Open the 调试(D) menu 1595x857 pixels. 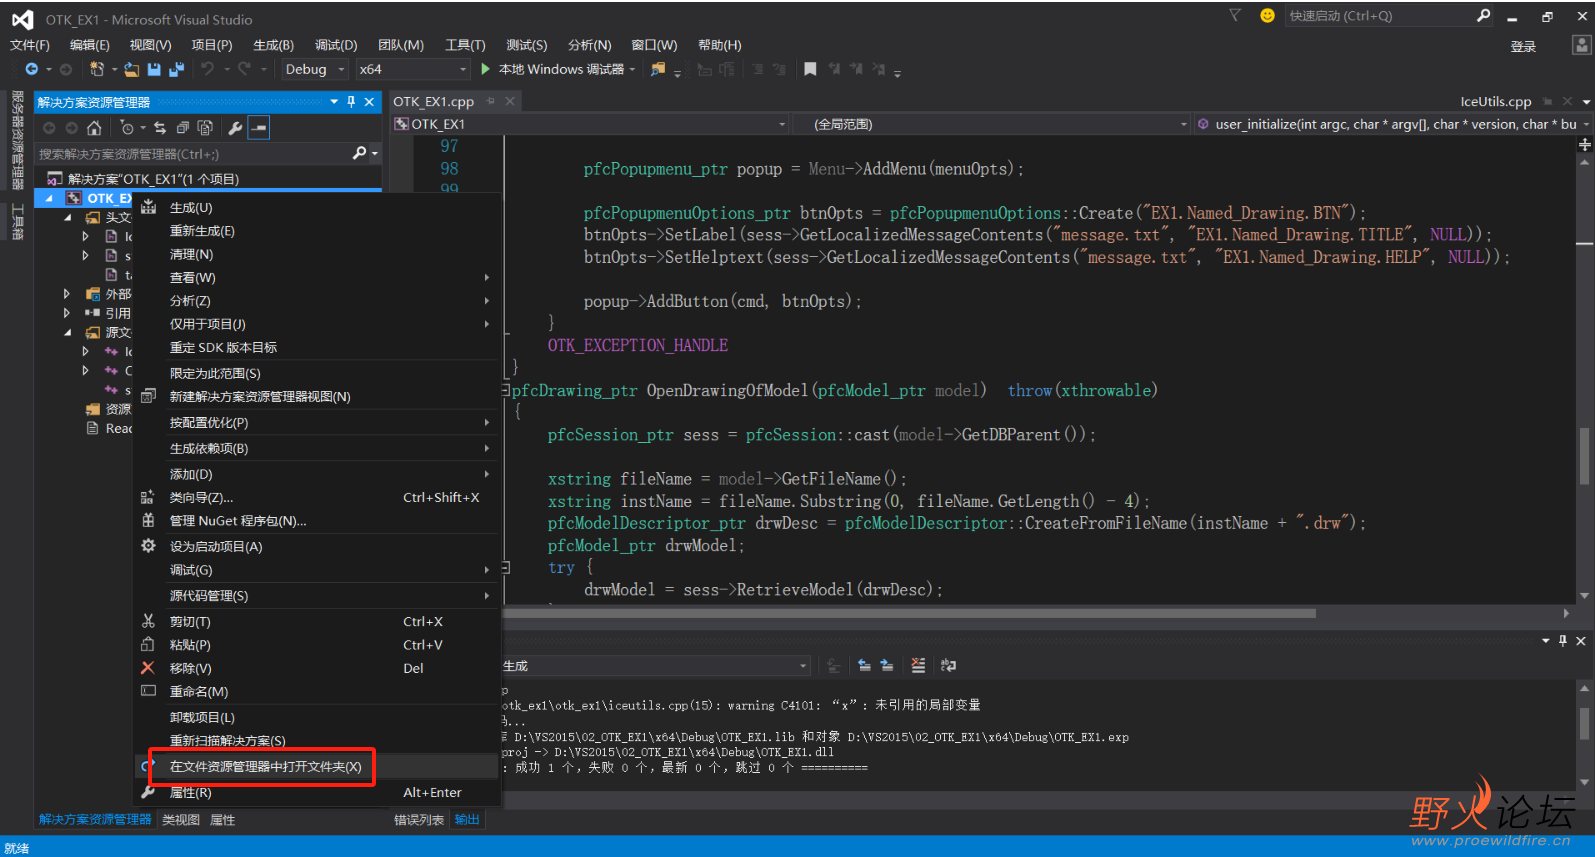(x=336, y=45)
